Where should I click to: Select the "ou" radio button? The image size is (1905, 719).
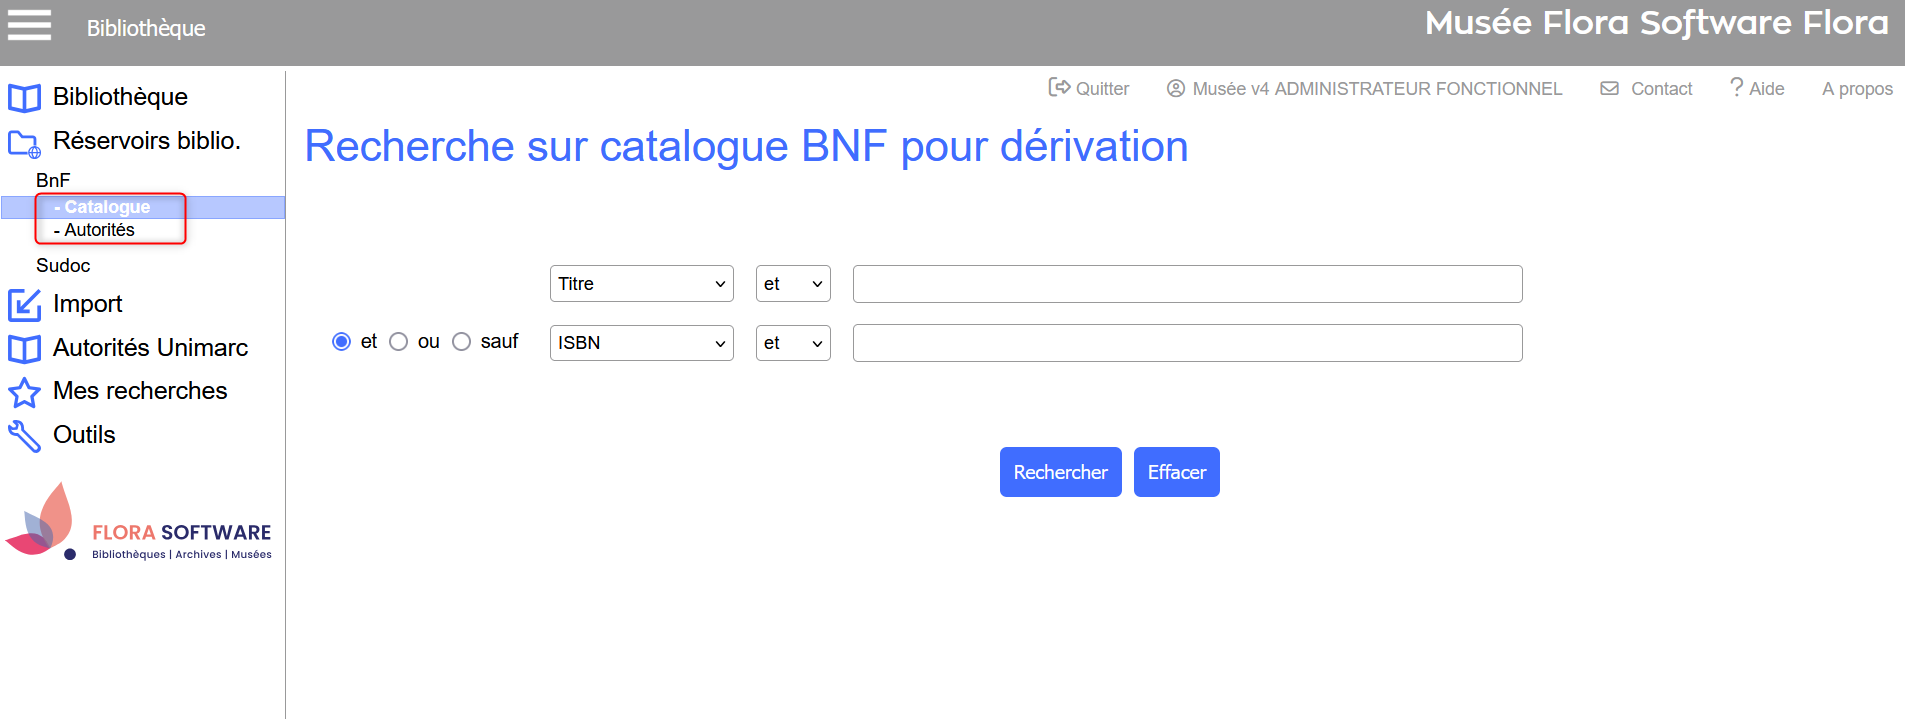click(399, 342)
